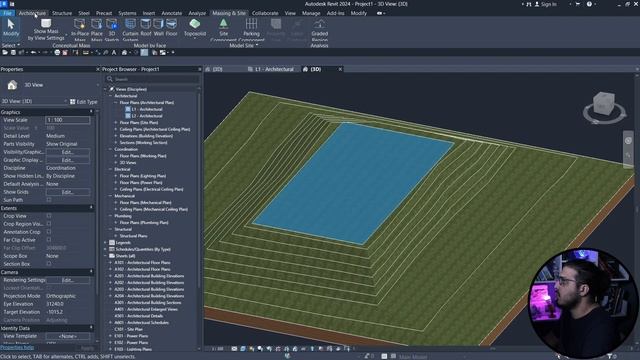This screenshot has width=640, height=360.
Task: Open file from Quick Access Toolbar
Action: [5, 53]
